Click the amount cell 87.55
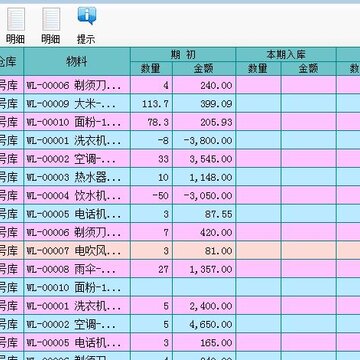This screenshot has width=360, height=360. pos(204,214)
